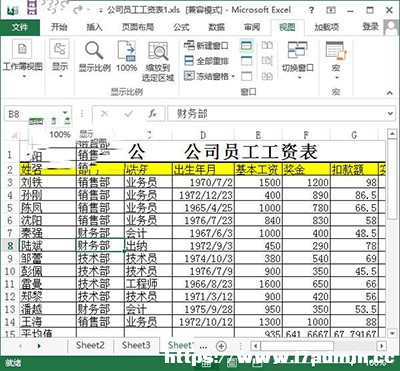400x371 pixels.
Task: Open Ribbon Display Options in title bar
Action: pyautogui.click(x=331, y=10)
